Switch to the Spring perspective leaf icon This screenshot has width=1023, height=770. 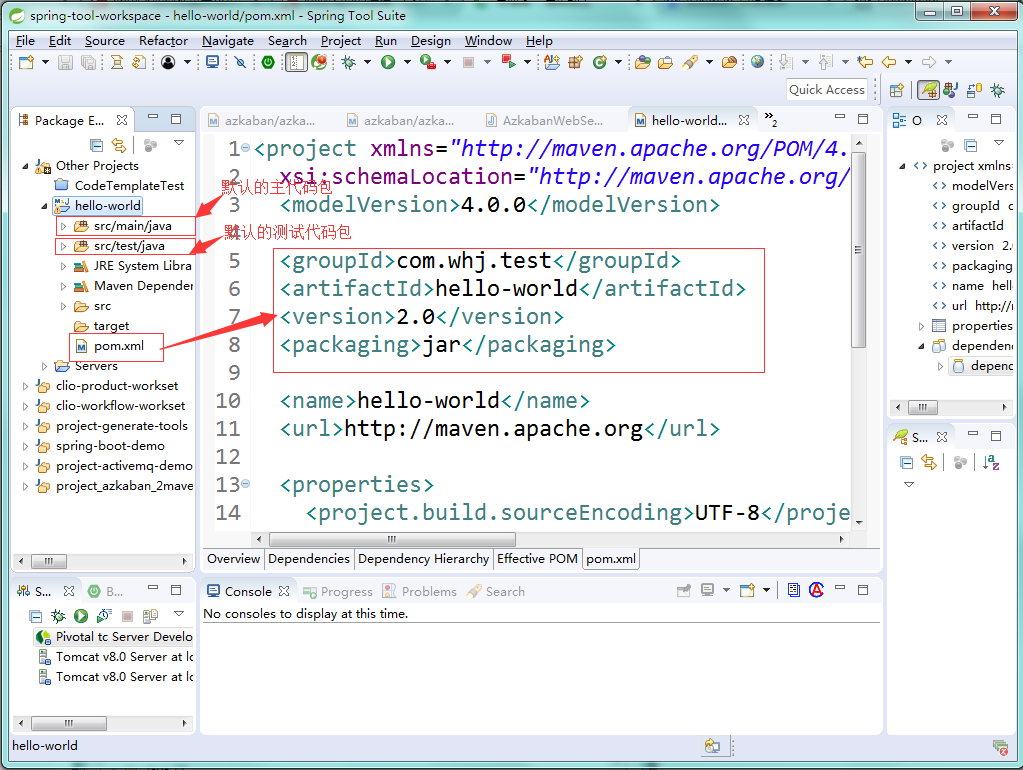tap(928, 90)
